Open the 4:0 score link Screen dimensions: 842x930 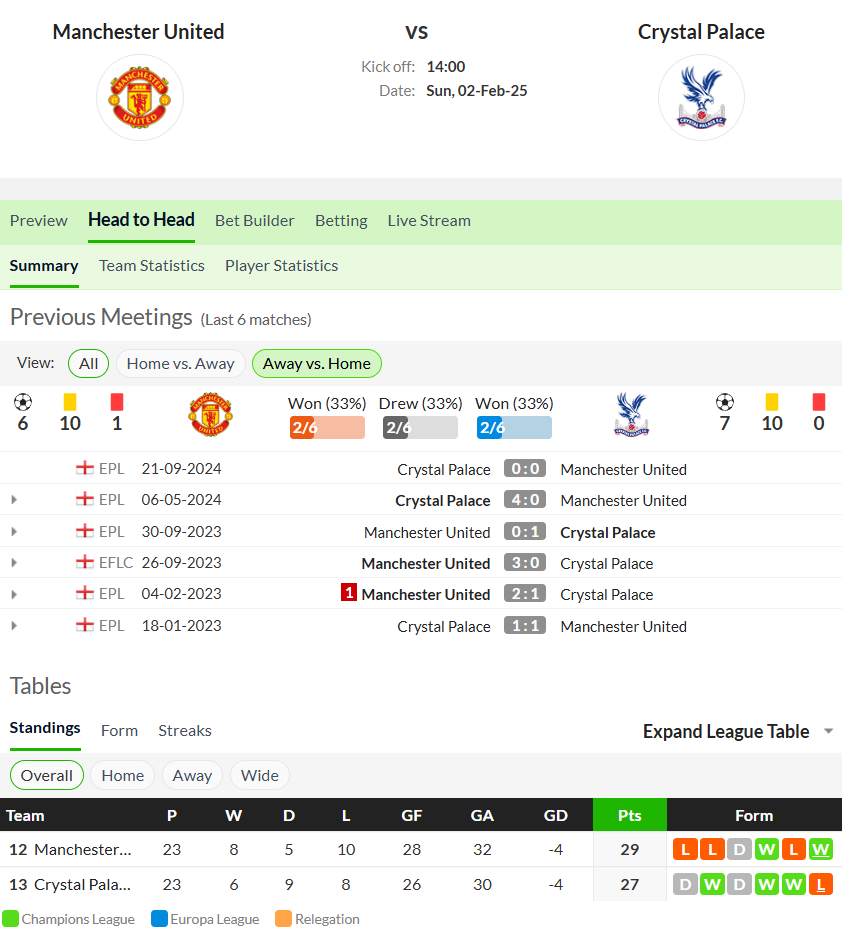[x=525, y=500]
